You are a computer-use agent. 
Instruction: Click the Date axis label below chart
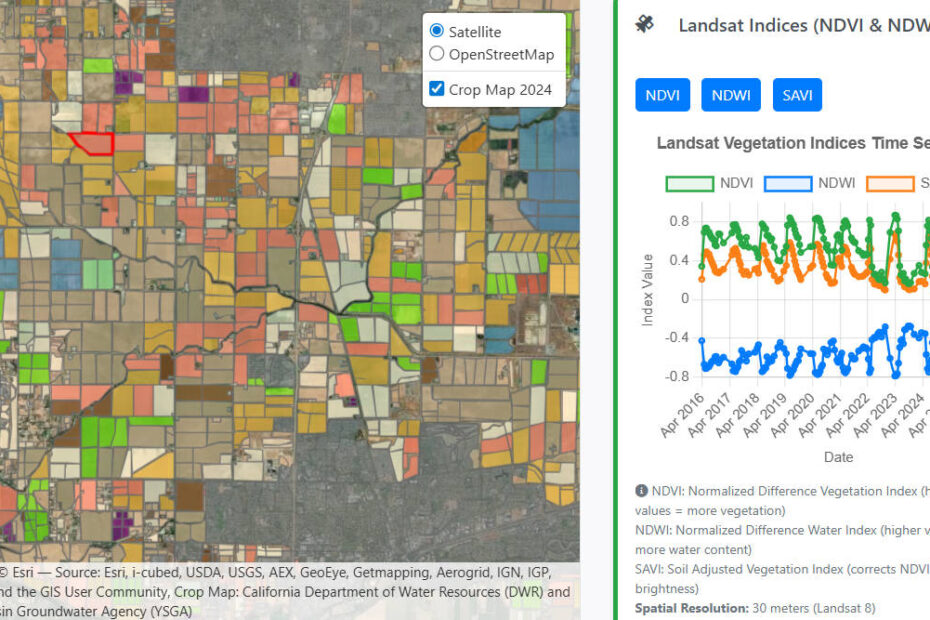coord(838,457)
